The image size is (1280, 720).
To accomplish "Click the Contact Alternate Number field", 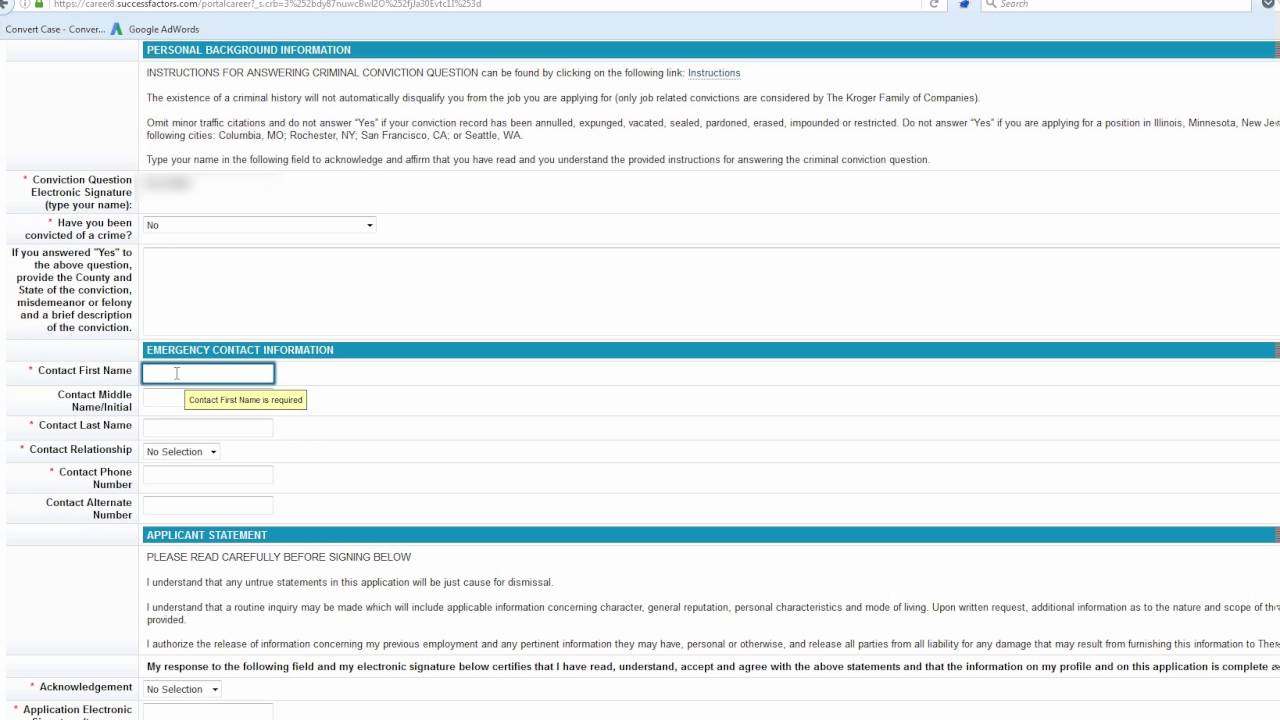I will point(208,505).
